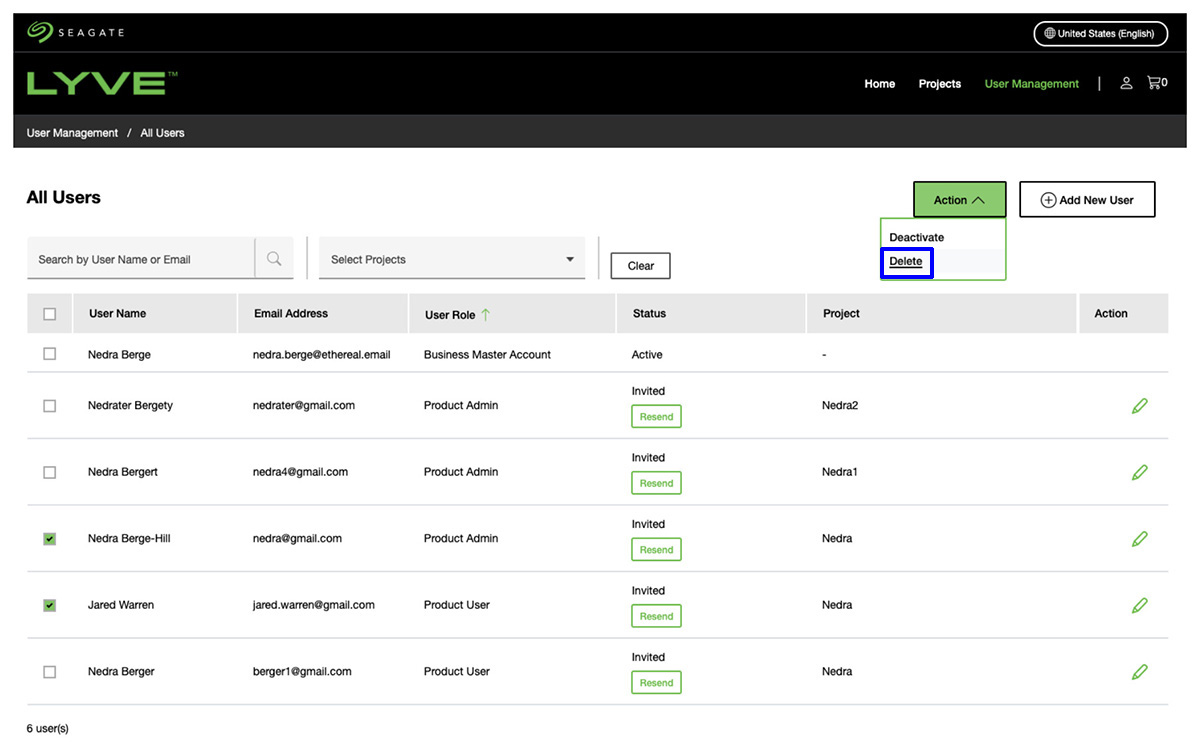Click the All Users breadcrumb

[x=162, y=133]
